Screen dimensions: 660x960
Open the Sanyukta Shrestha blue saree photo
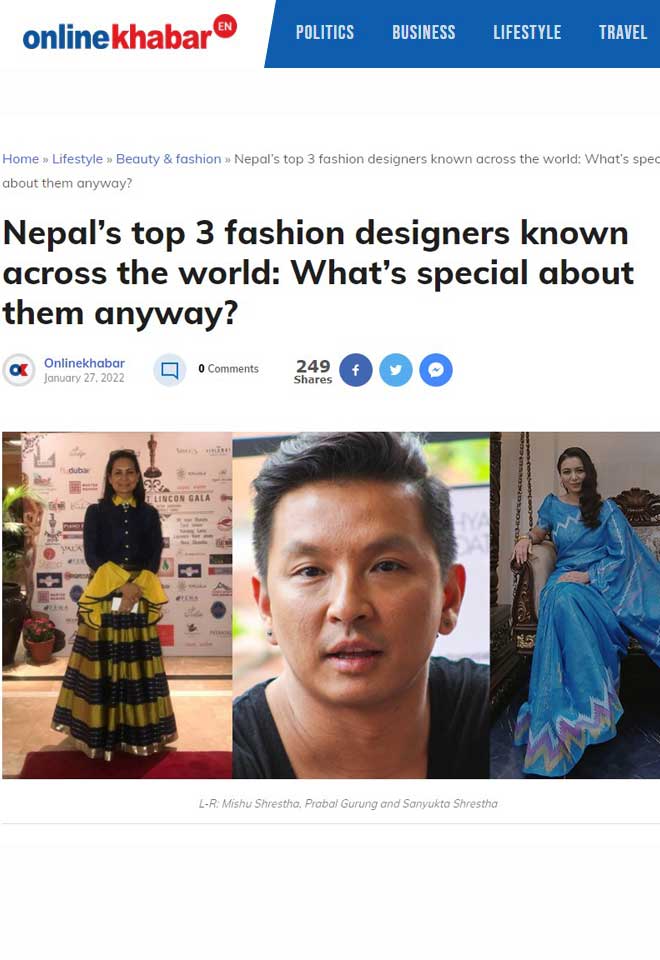tap(575, 605)
